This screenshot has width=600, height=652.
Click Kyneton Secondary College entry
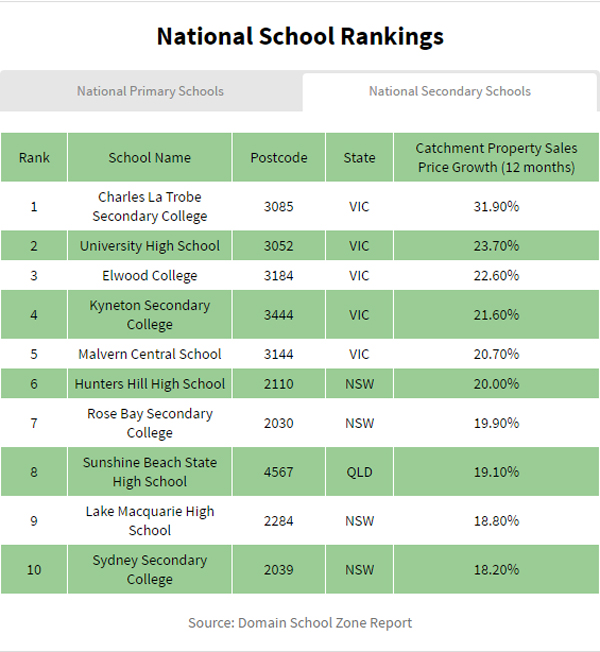150,315
